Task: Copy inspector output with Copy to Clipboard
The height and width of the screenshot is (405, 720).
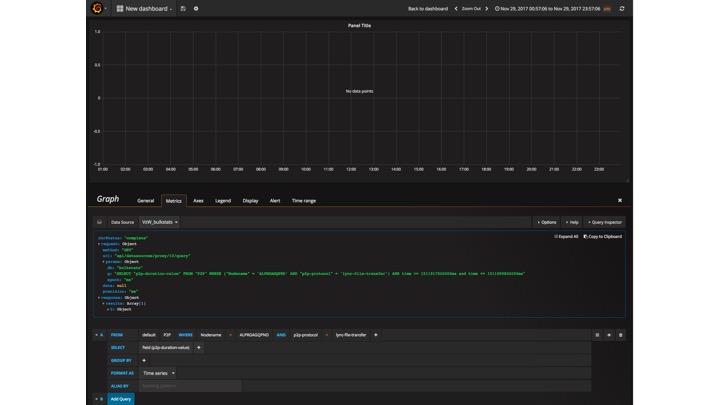Action: pyautogui.click(x=602, y=236)
